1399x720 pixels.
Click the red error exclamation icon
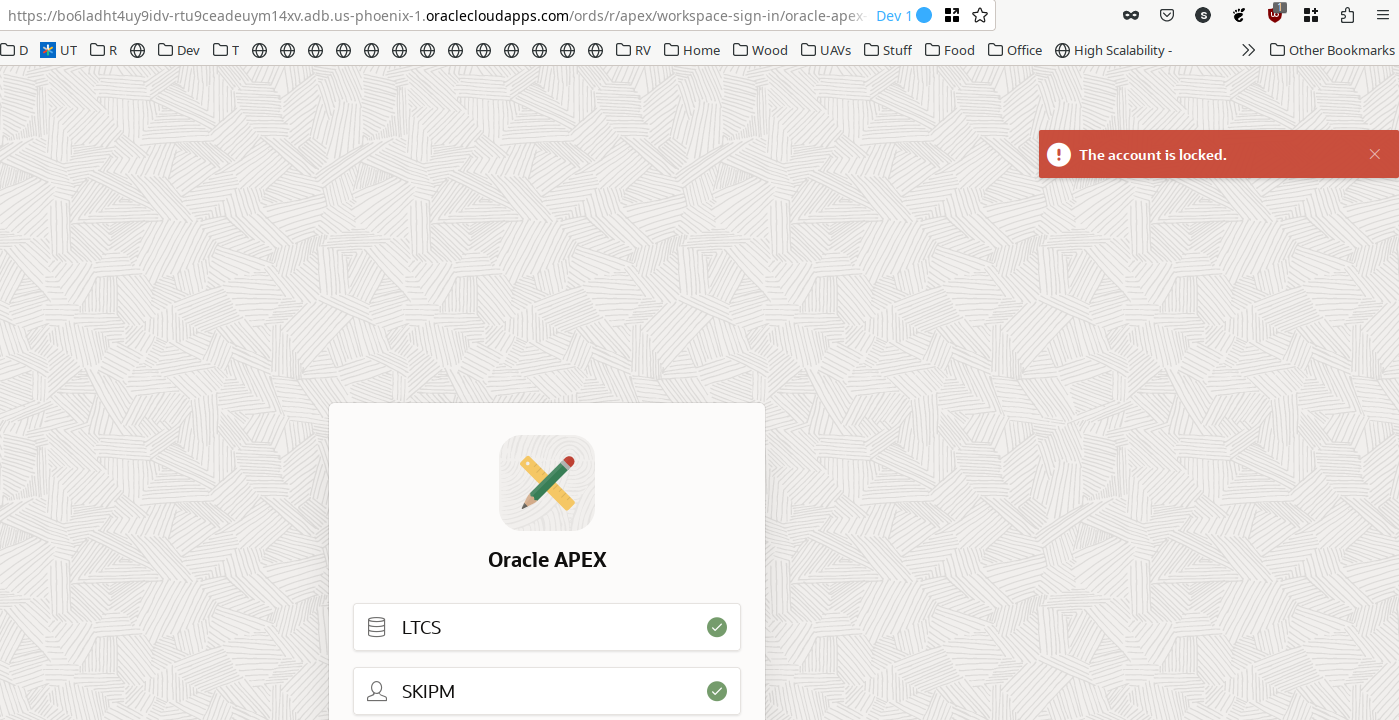[1059, 154]
